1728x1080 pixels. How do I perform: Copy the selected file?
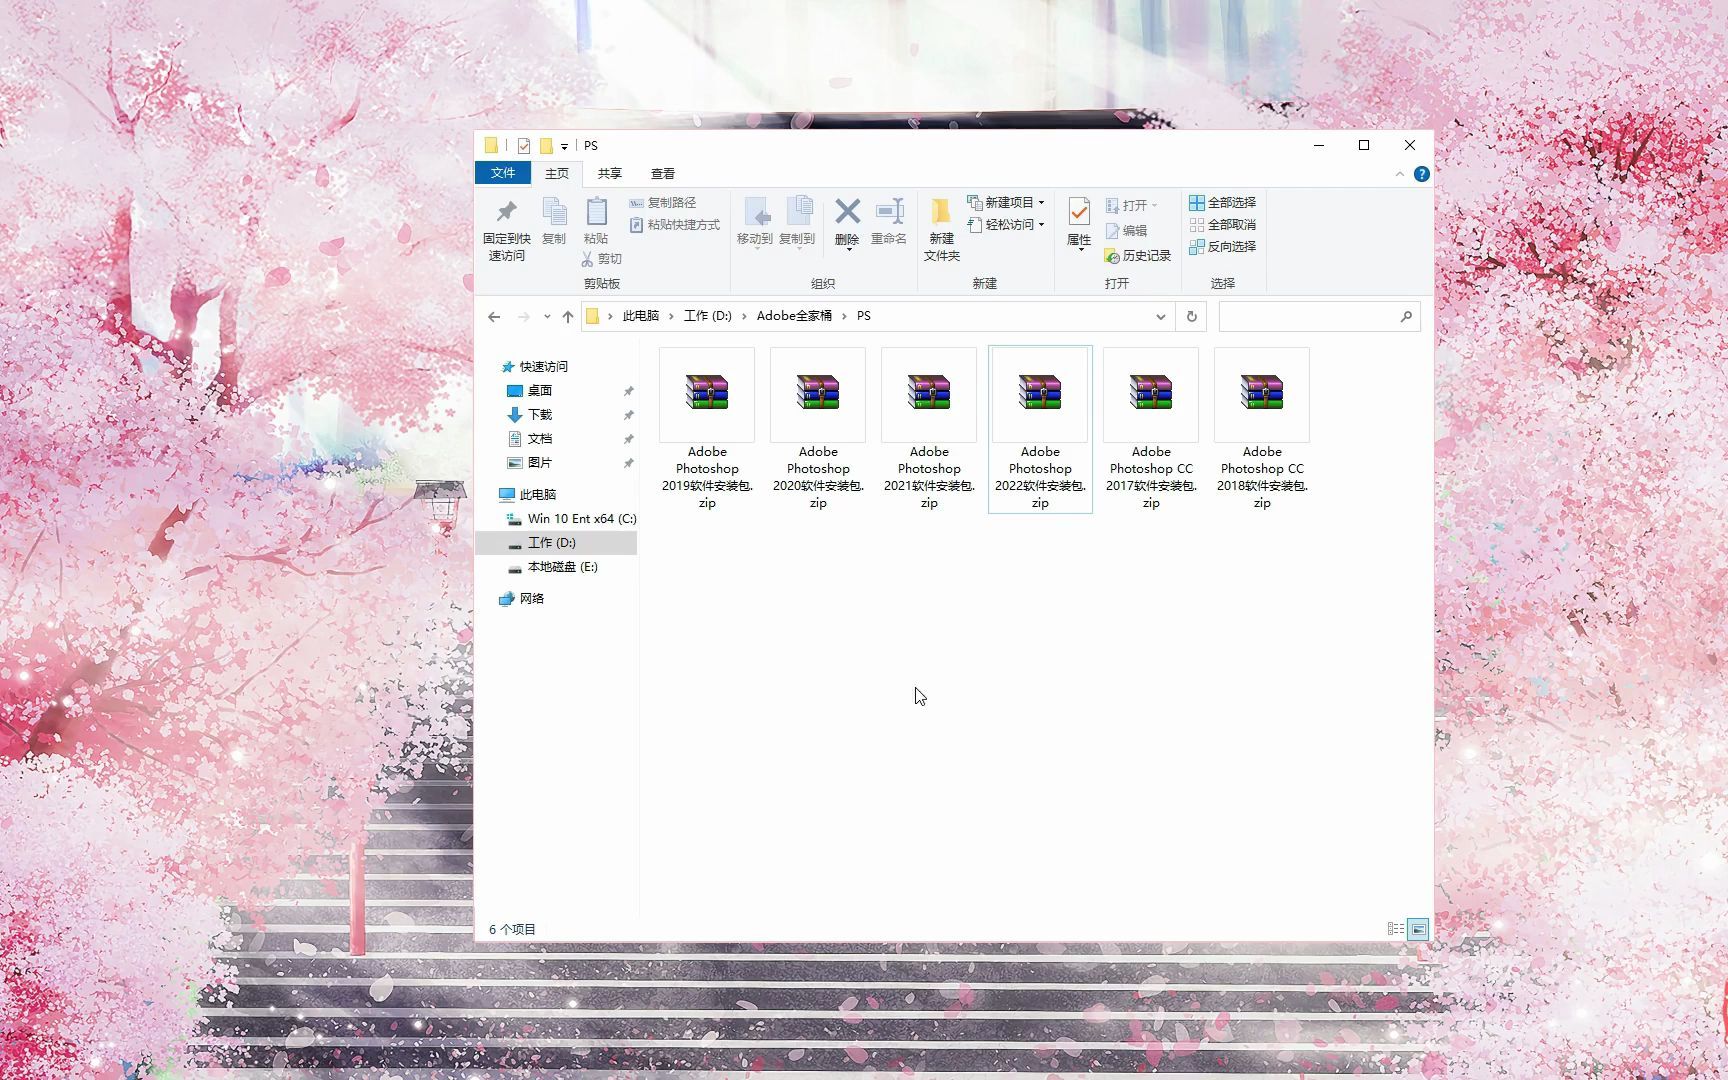click(x=555, y=220)
